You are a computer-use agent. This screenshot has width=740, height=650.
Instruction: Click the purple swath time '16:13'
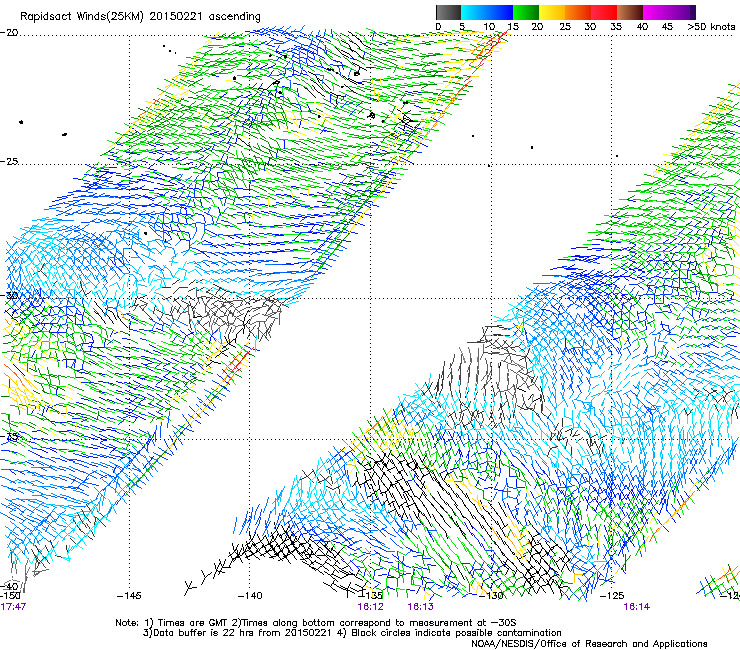(x=420, y=607)
